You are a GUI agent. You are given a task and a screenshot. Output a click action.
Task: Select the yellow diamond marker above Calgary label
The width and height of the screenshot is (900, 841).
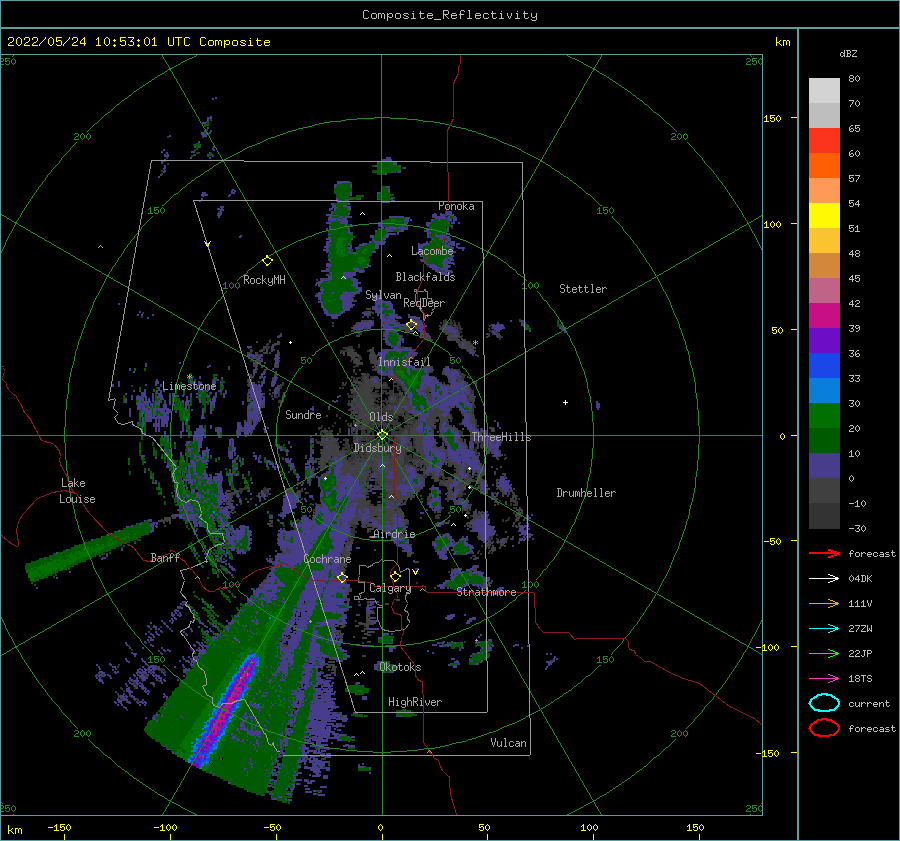point(395,576)
